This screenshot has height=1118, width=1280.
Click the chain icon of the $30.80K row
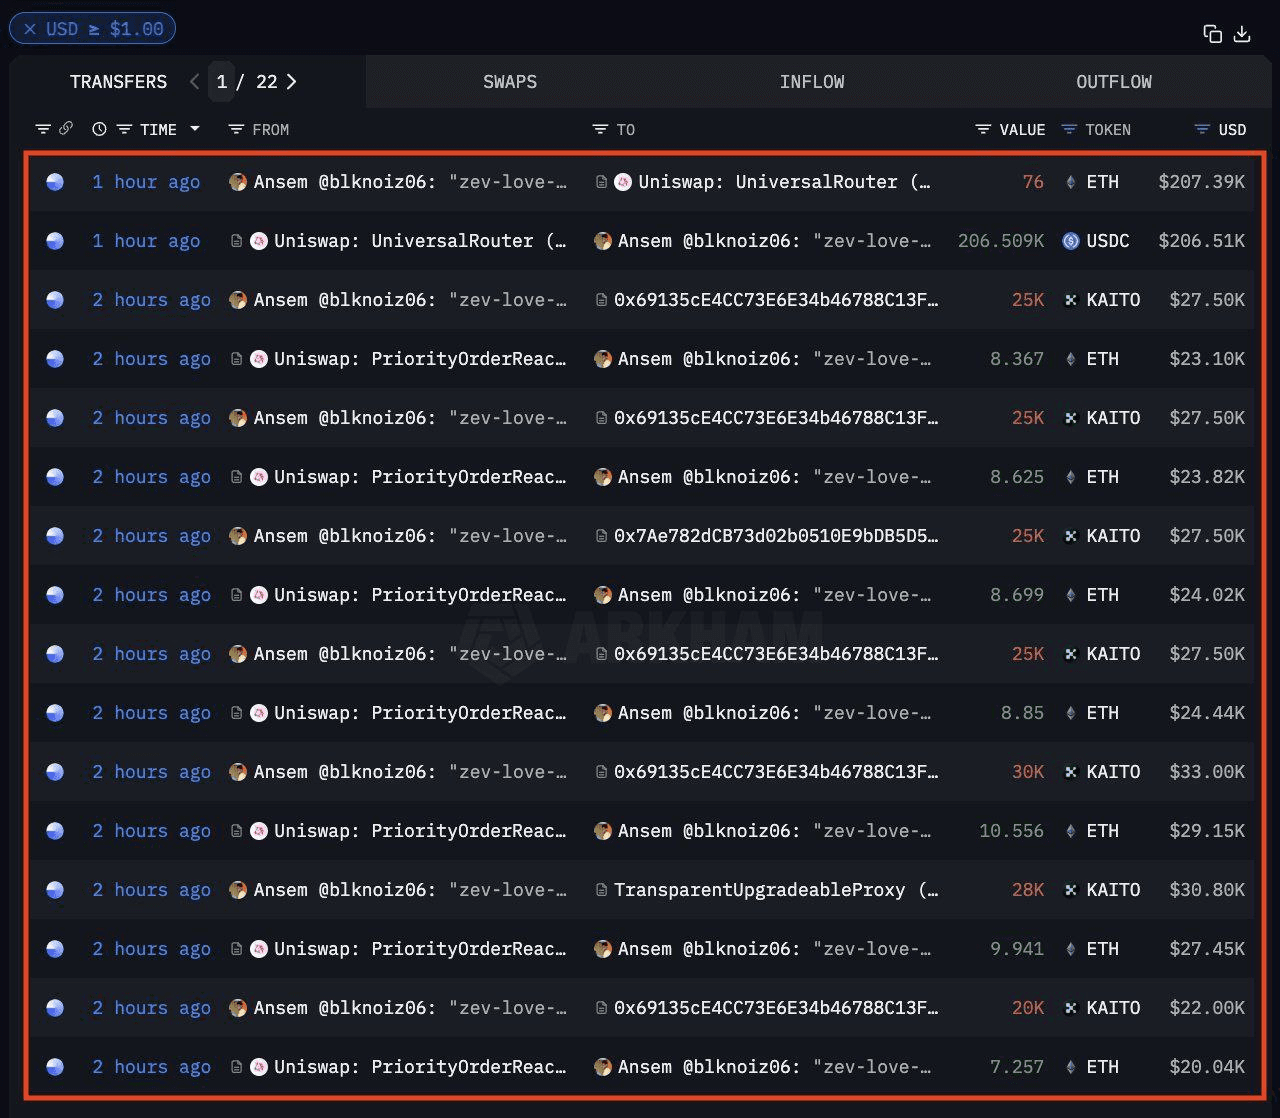pos(55,890)
